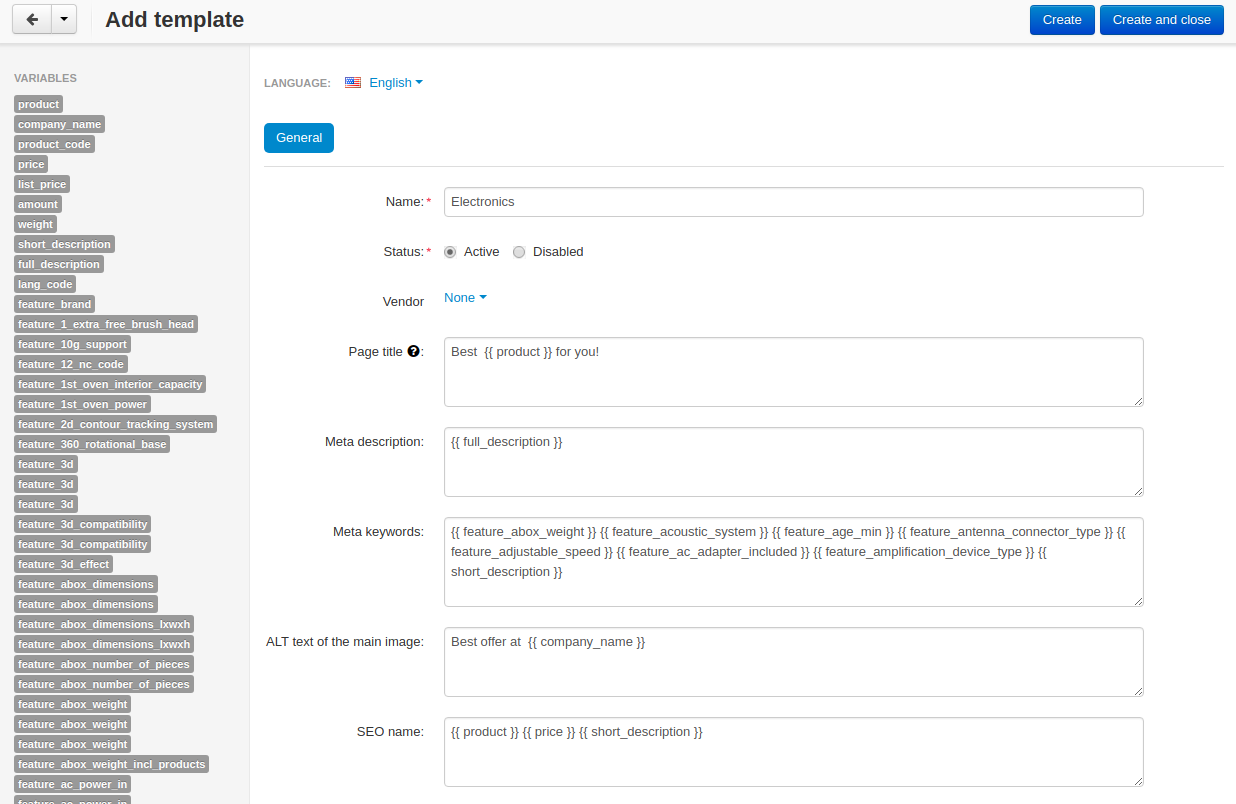Insert the feature_3d_effect variable tag
1236x804 pixels.
coord(63,564)
